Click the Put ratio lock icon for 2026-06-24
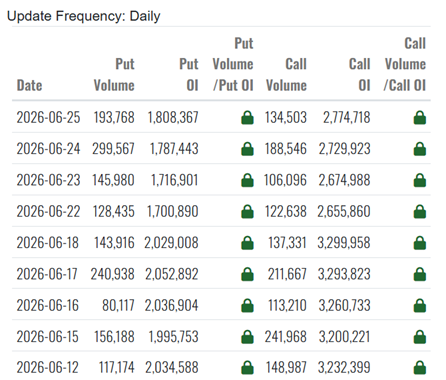Viewport: 446px width, 380px height. [x=247, y=149]
